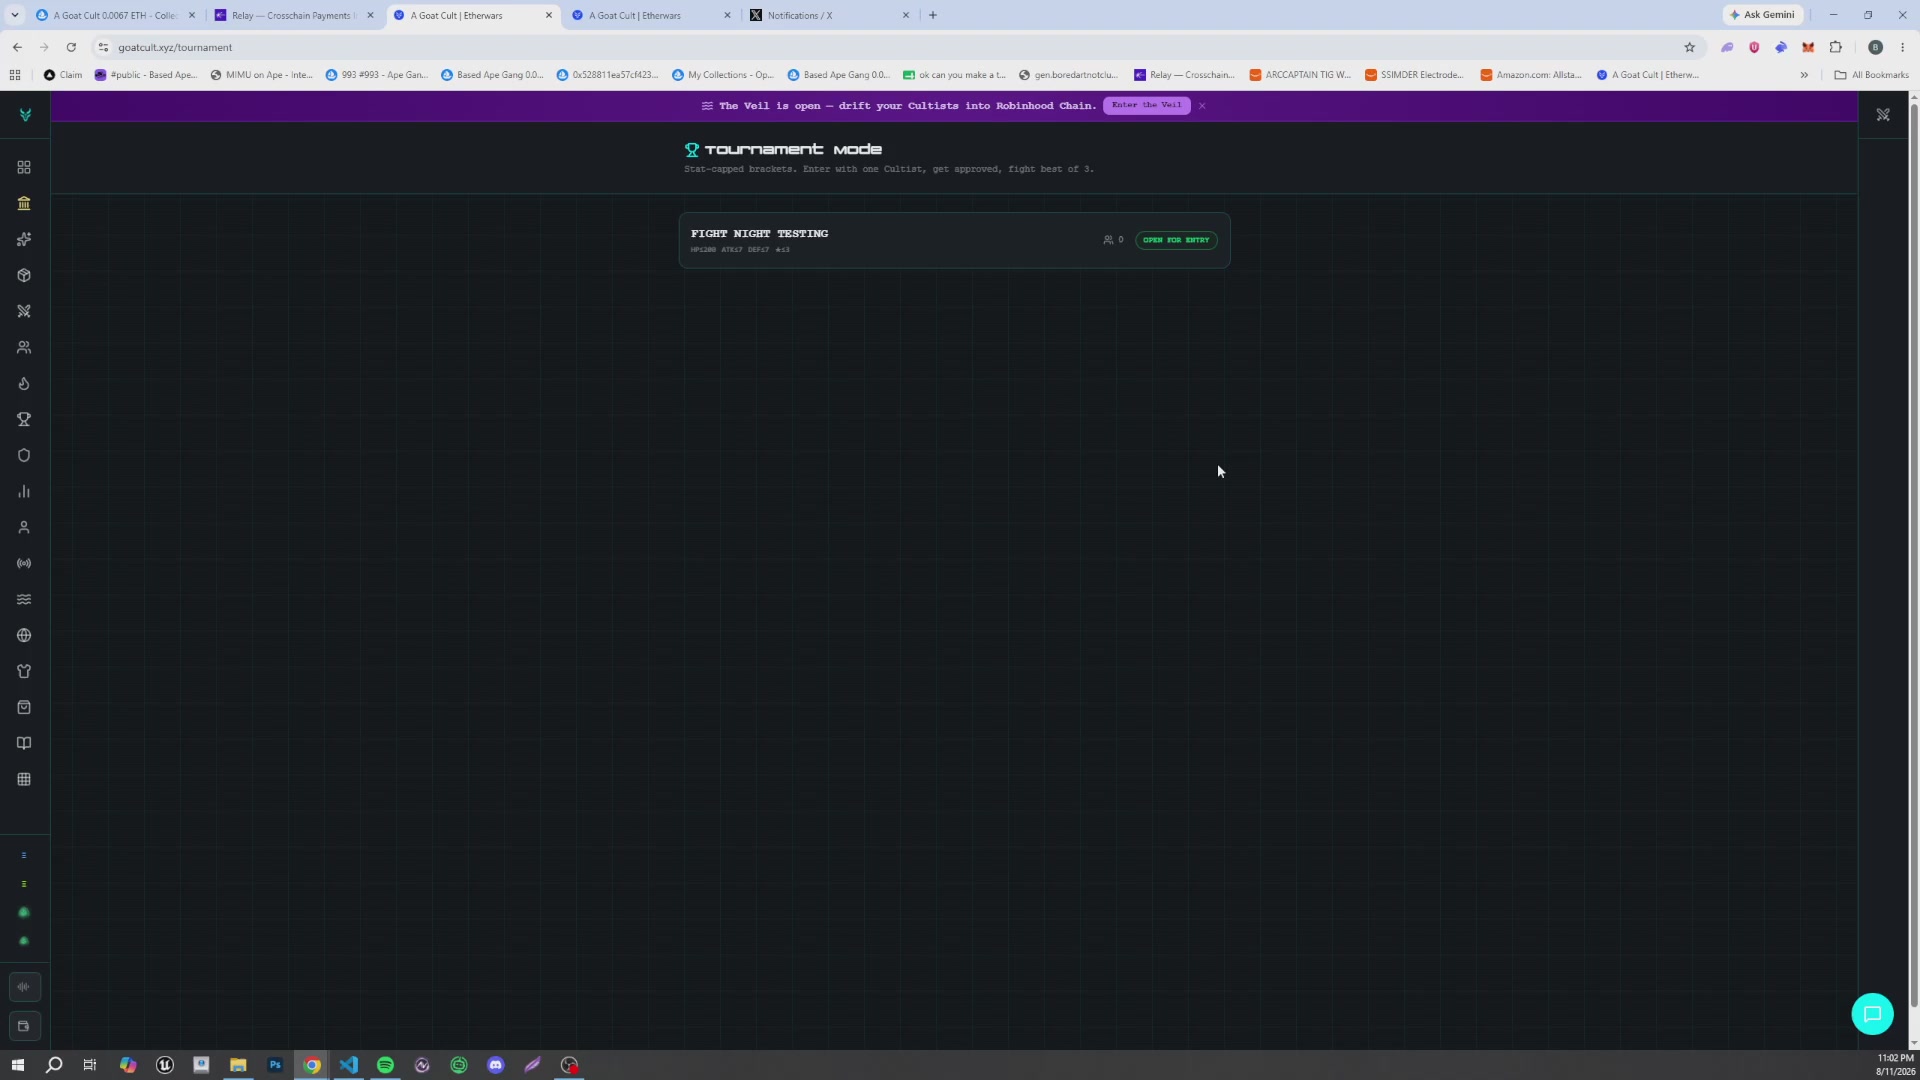Switch to Relay Crosschain Payments tab
Viewport: 1920px width, 1080px height.
tap(295, 15)
